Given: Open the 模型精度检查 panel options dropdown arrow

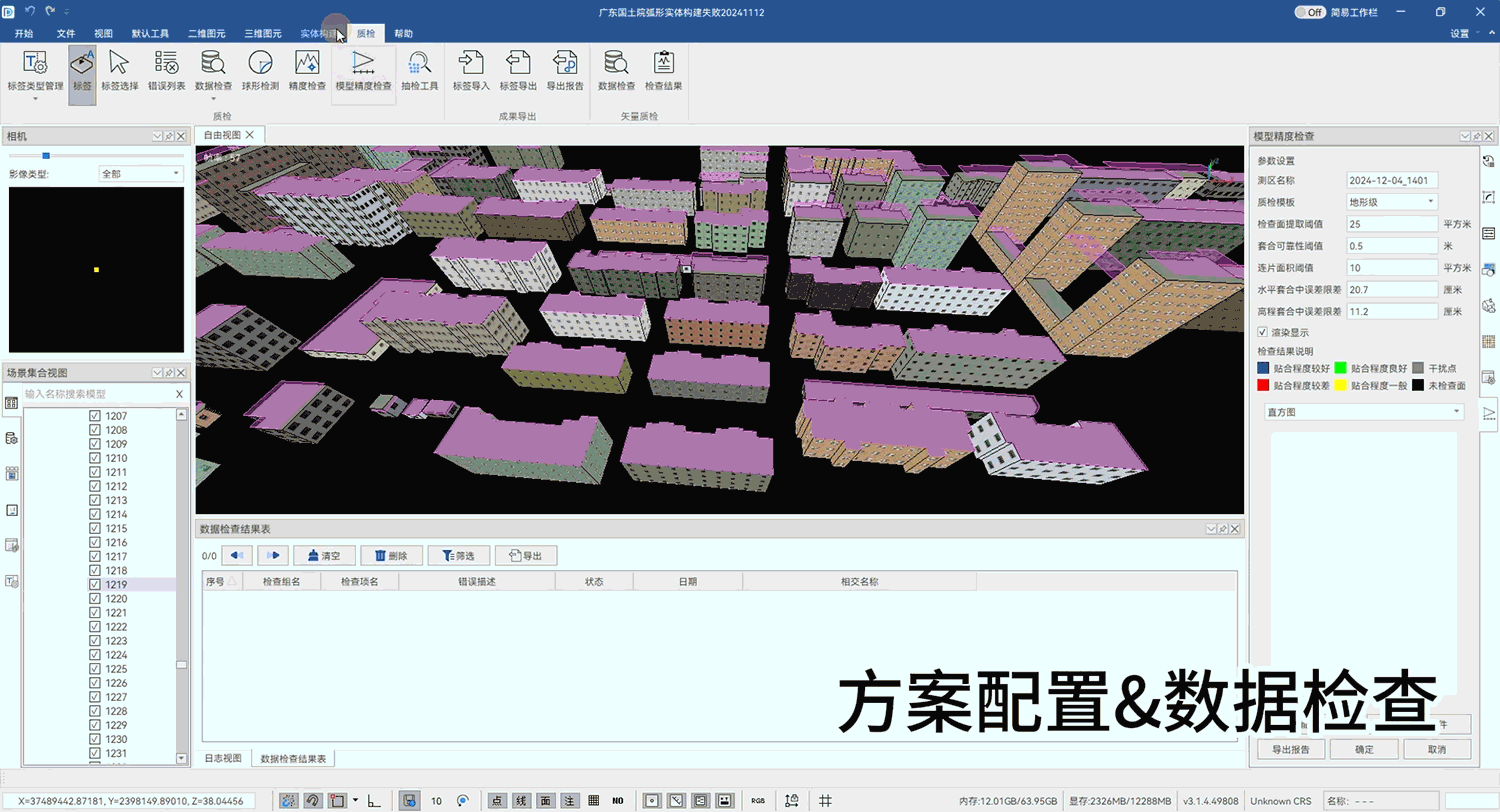Looking at the screenshot, I should point(1464,136).
